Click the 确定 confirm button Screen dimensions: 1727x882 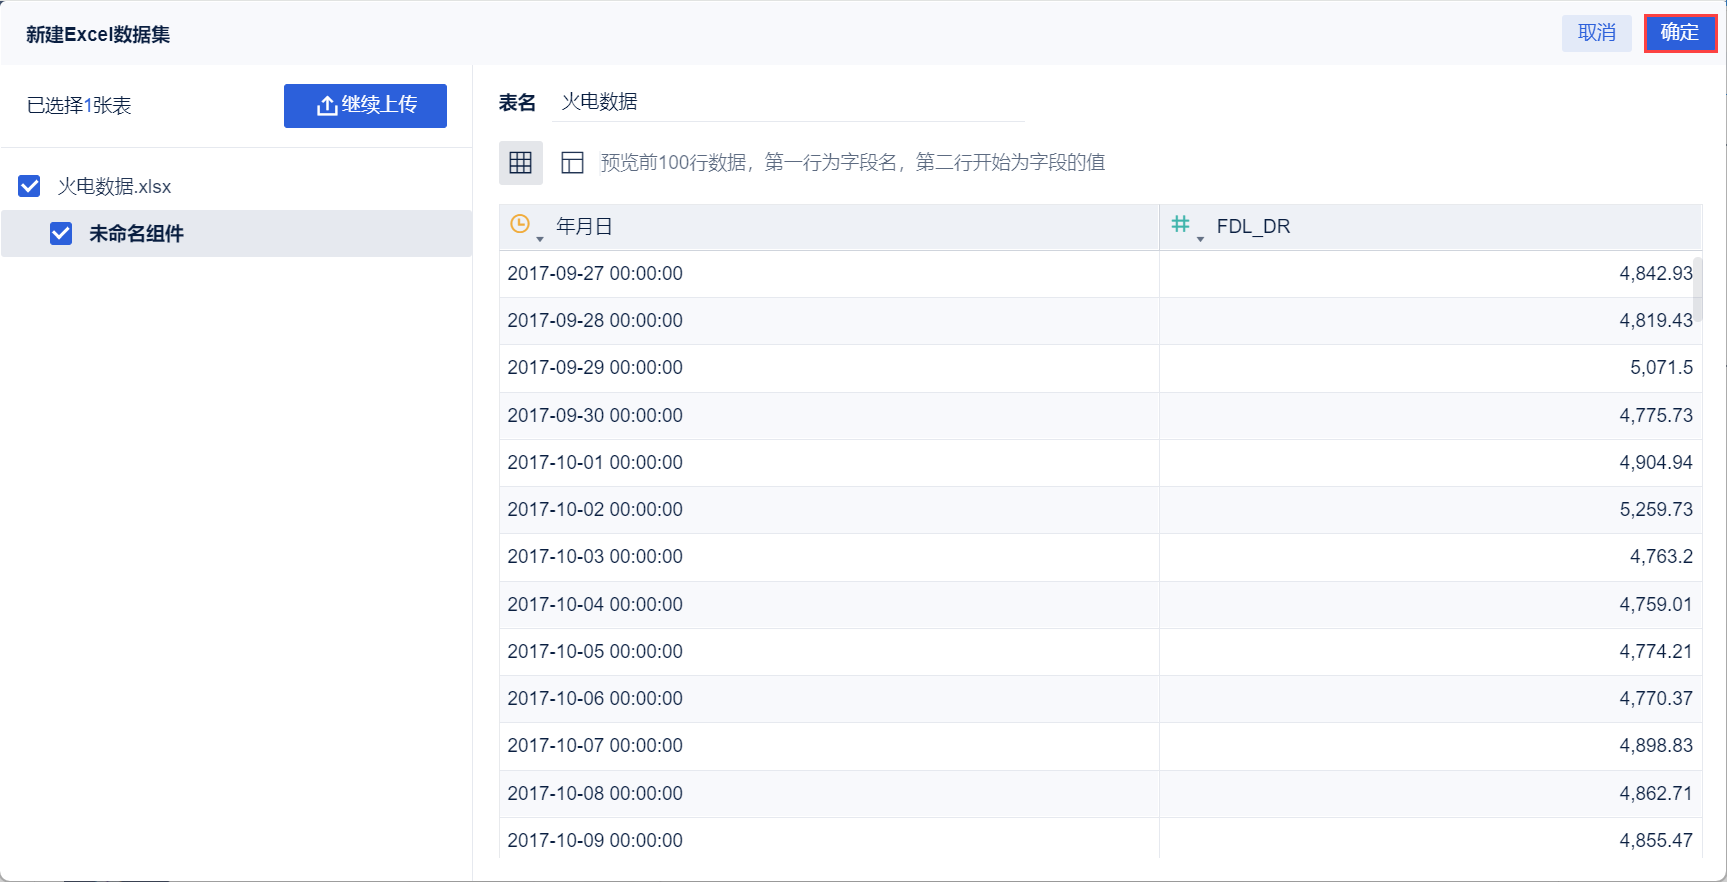[1680, 33]
